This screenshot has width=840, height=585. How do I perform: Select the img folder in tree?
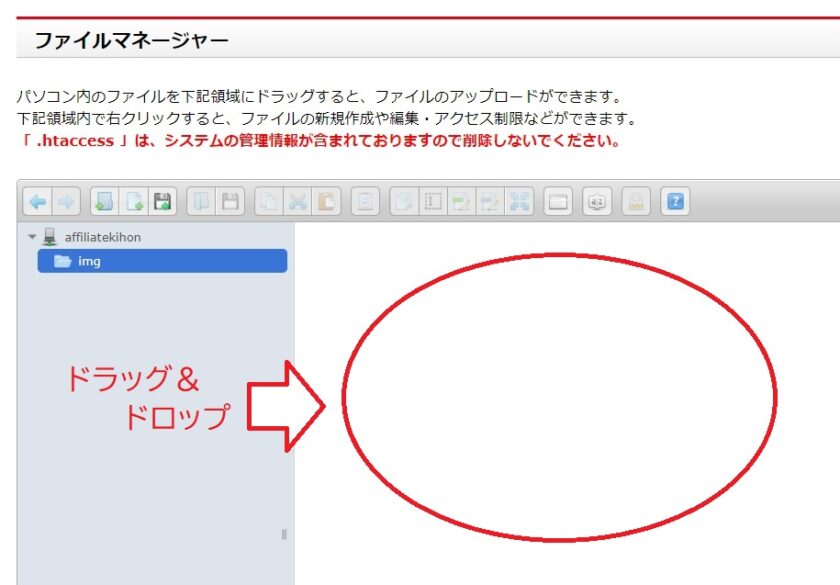pyautogui.click(x=162, y=261)
